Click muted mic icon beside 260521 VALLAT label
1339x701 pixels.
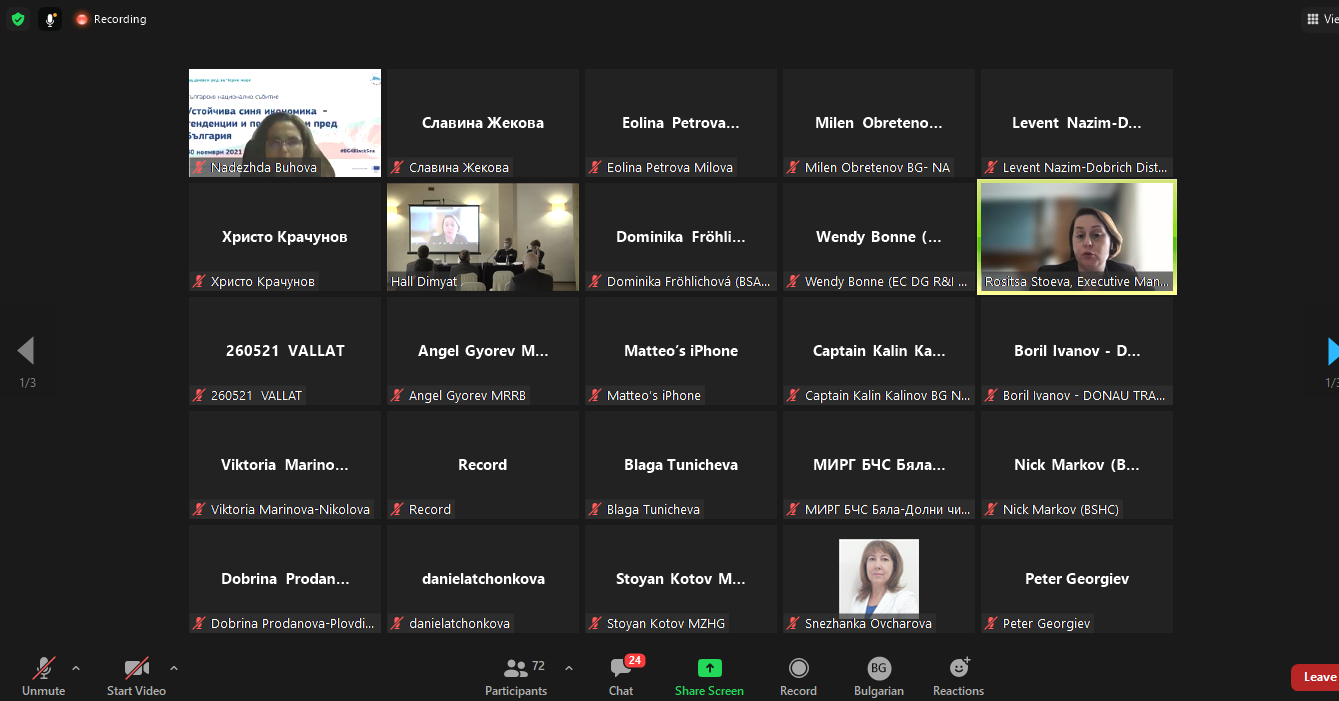[x=199, y=395]
